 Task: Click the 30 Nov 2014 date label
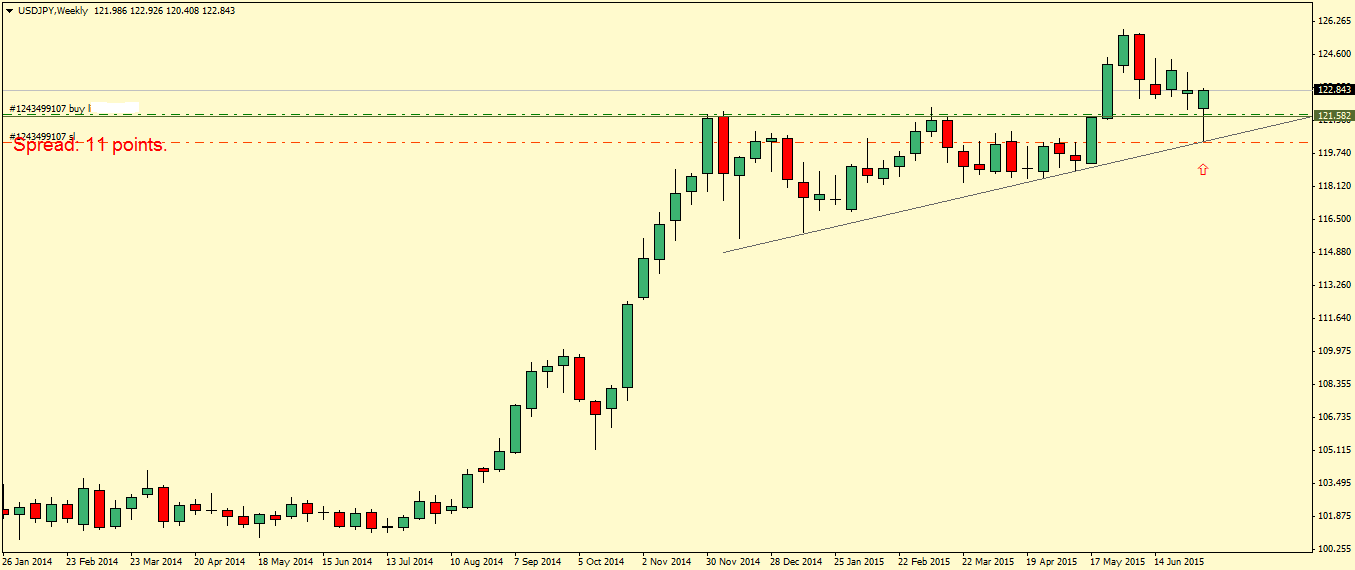[x=732, y=562]
